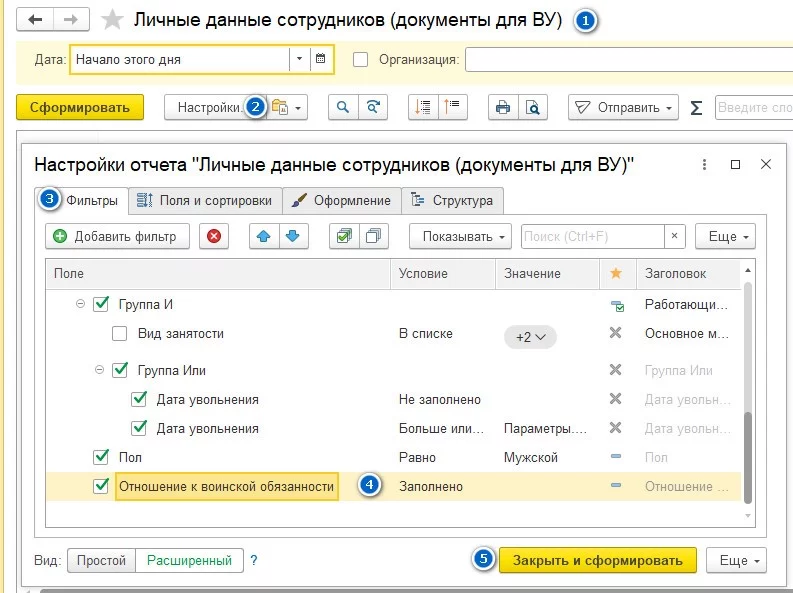
Task: Click the sigma sum icon
Action: [696, 107]
